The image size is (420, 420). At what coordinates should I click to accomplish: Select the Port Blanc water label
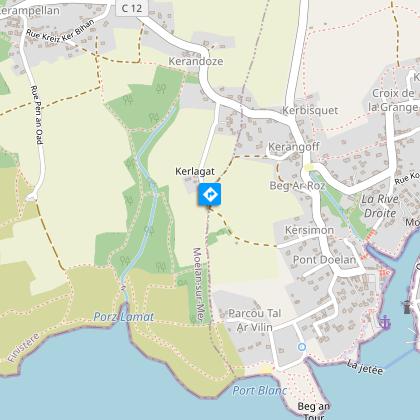(x=260, y=390)
